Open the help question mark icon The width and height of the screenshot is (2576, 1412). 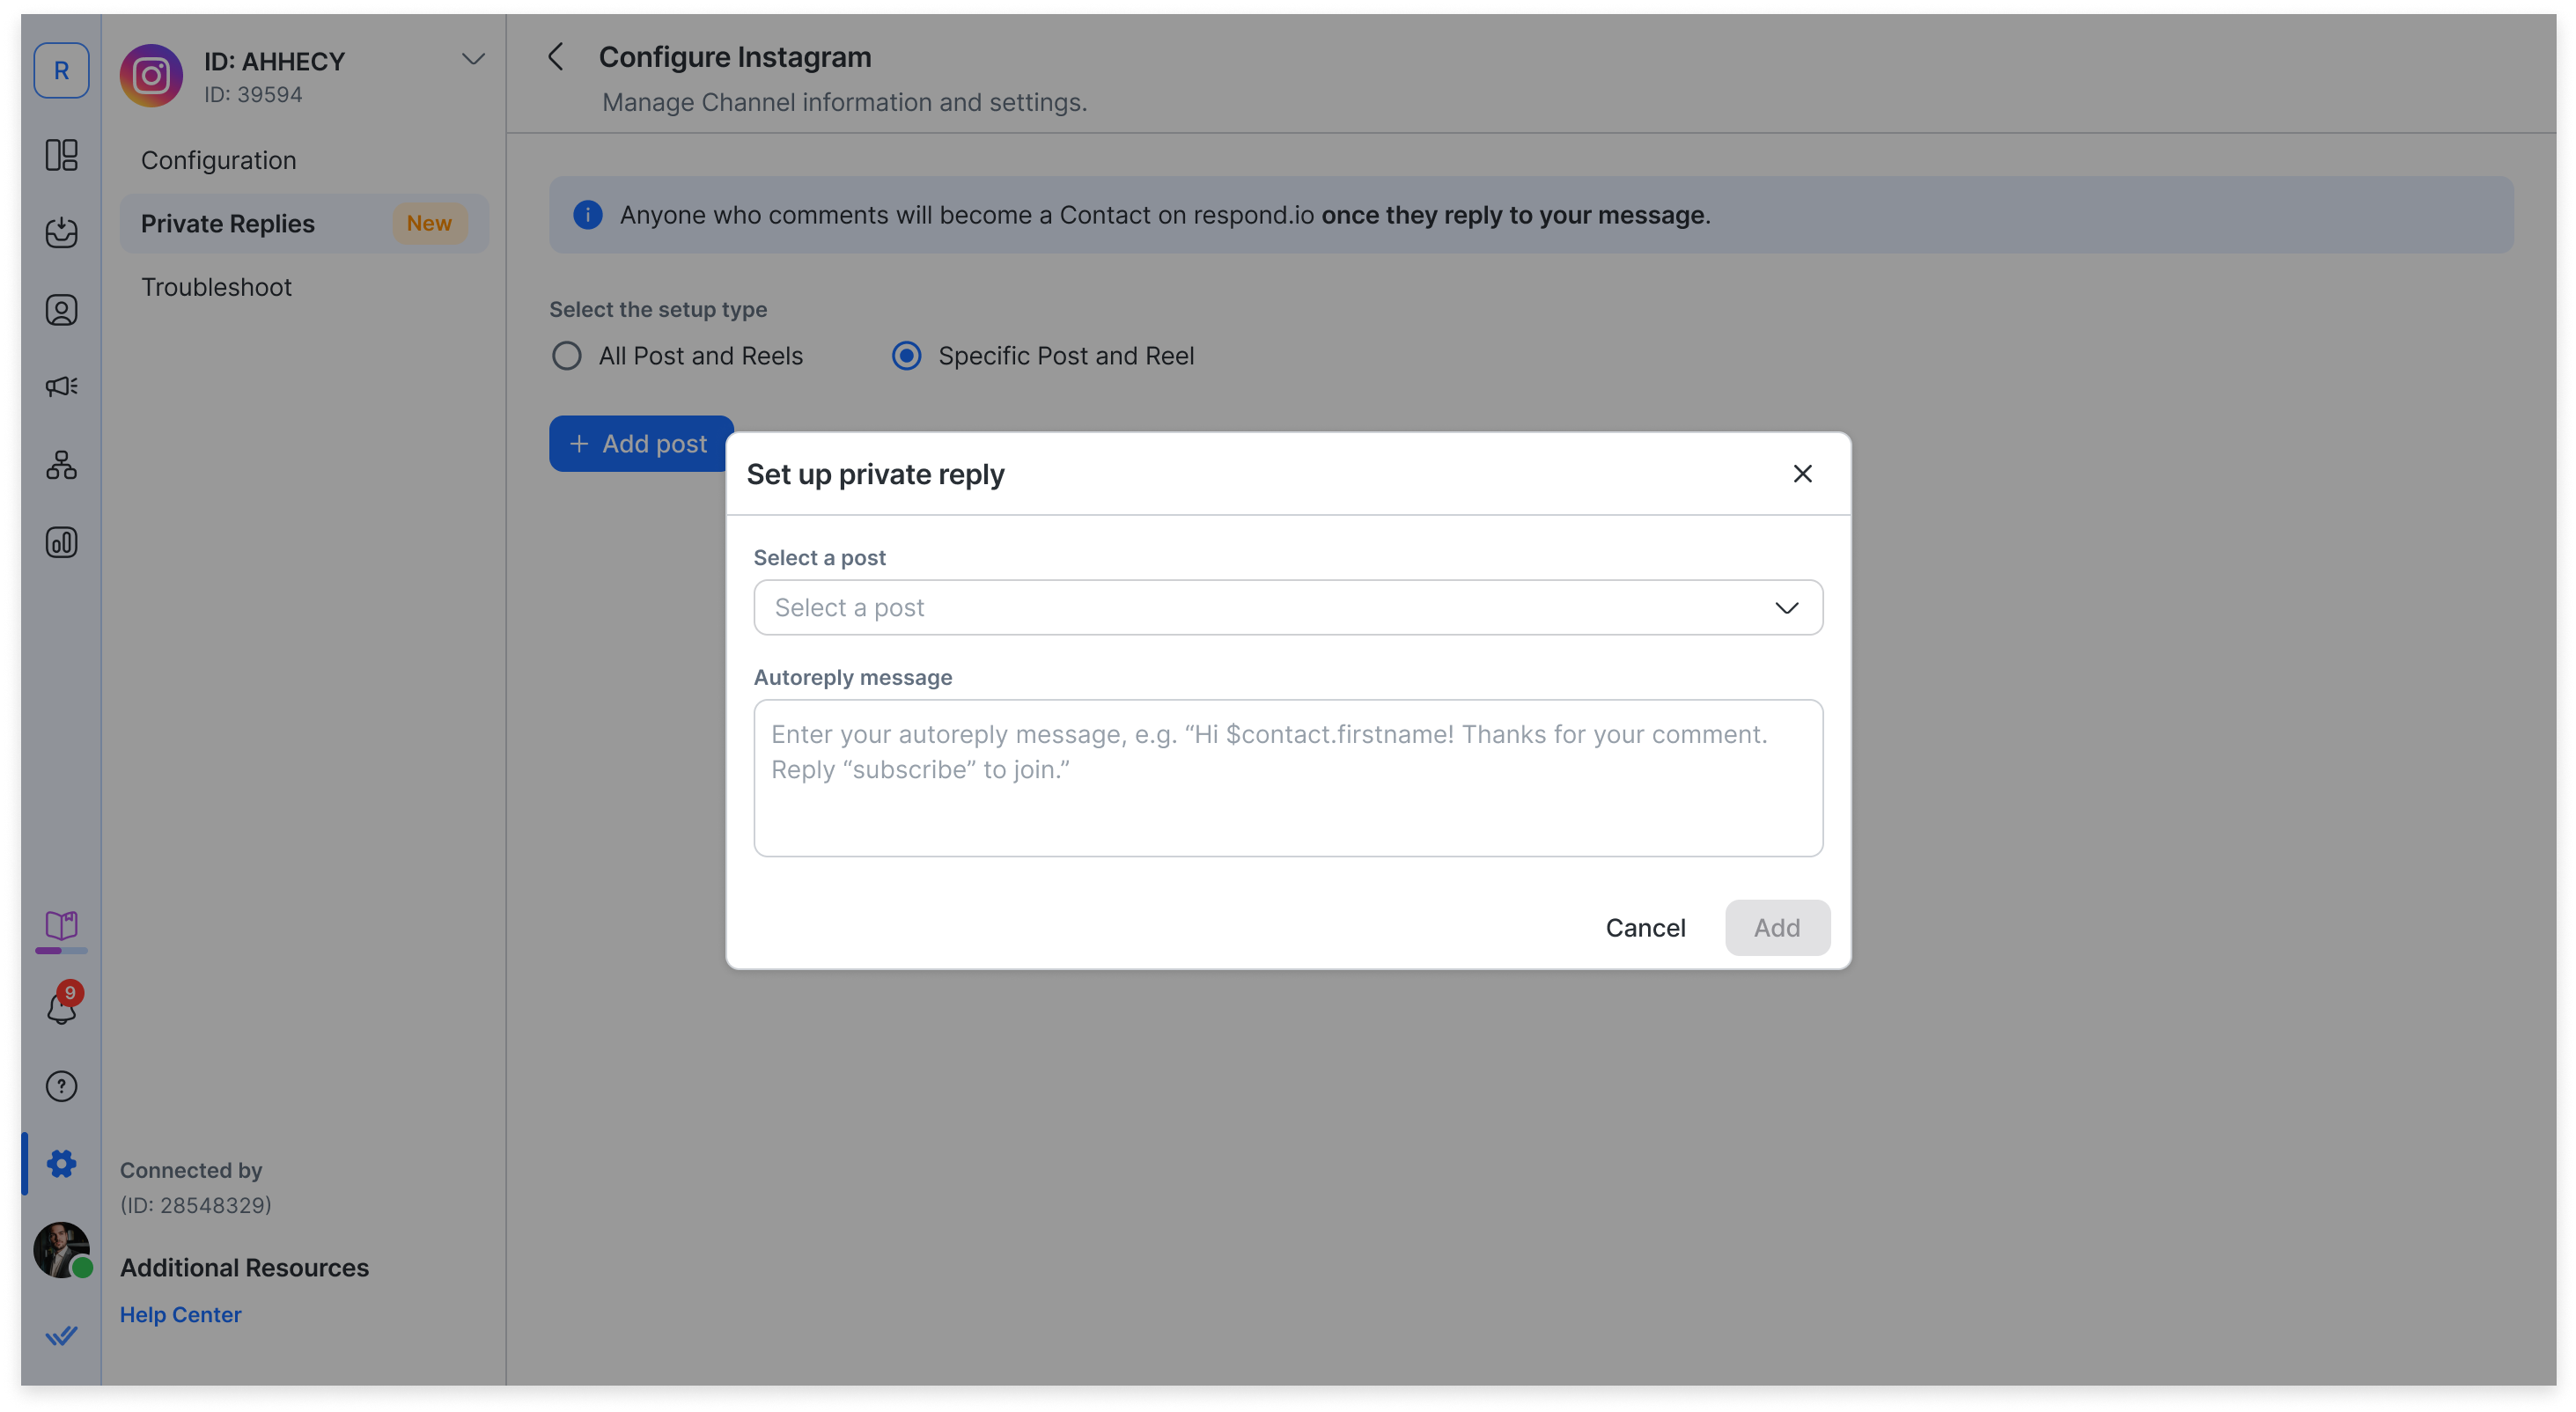click(x=61, y=1086)
